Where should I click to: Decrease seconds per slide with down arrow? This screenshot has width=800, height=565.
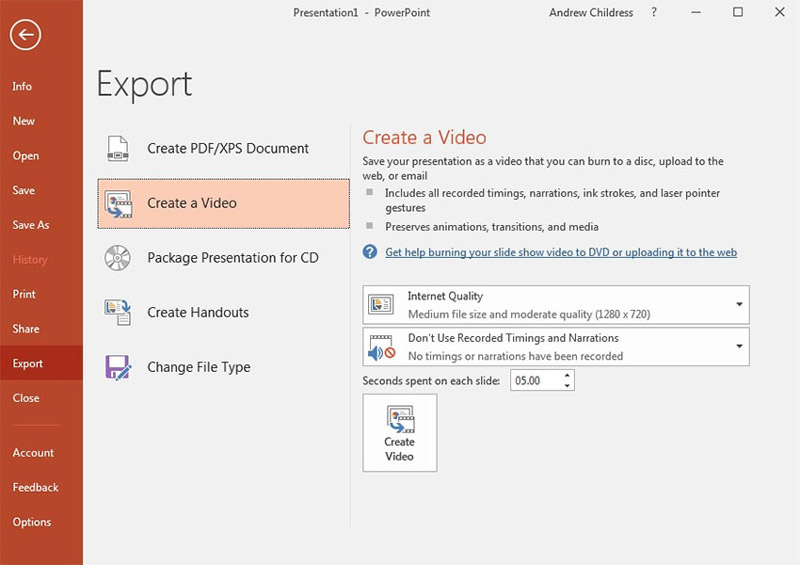[568, 386]
